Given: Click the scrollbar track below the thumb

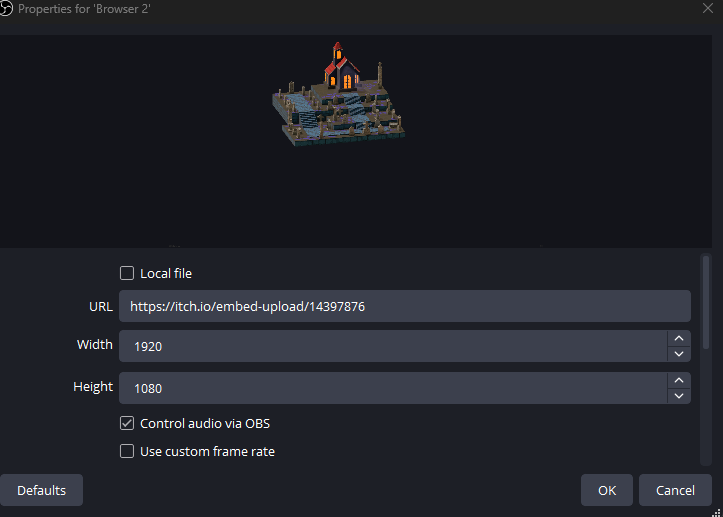Looking at the screenshot, I should (706, 407).
